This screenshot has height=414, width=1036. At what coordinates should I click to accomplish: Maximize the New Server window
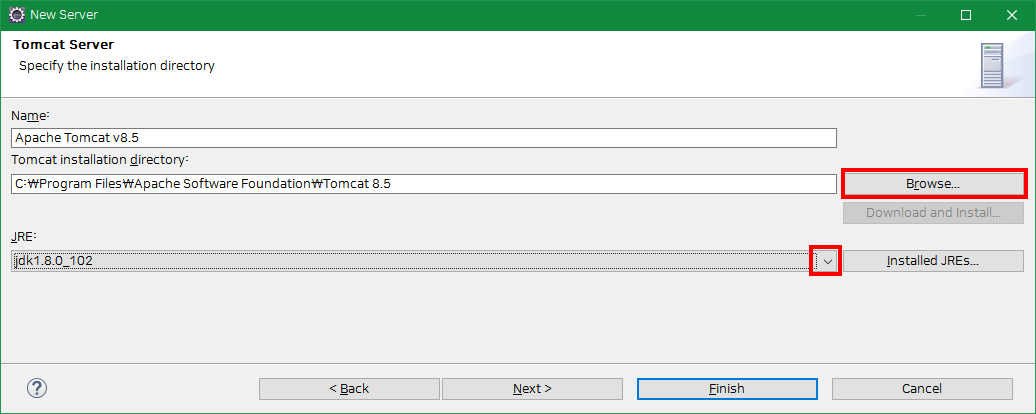(965, 15)
